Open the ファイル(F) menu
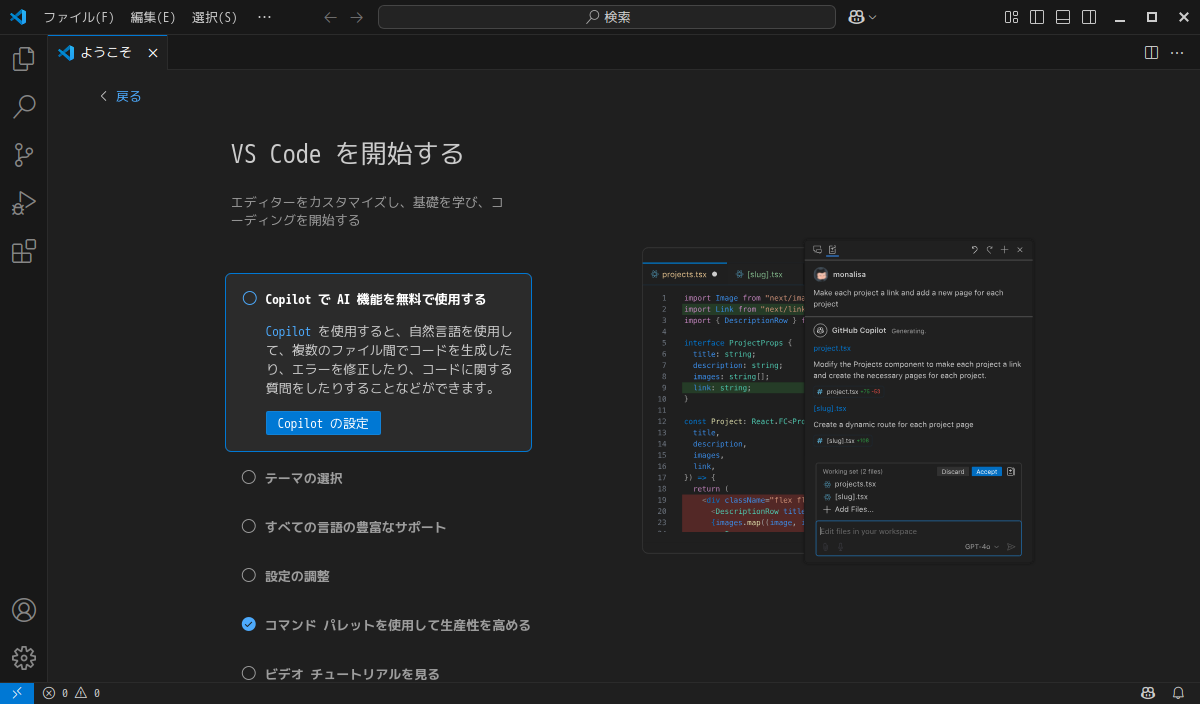Screen dimensions: 1200x704 click(79, 17)
